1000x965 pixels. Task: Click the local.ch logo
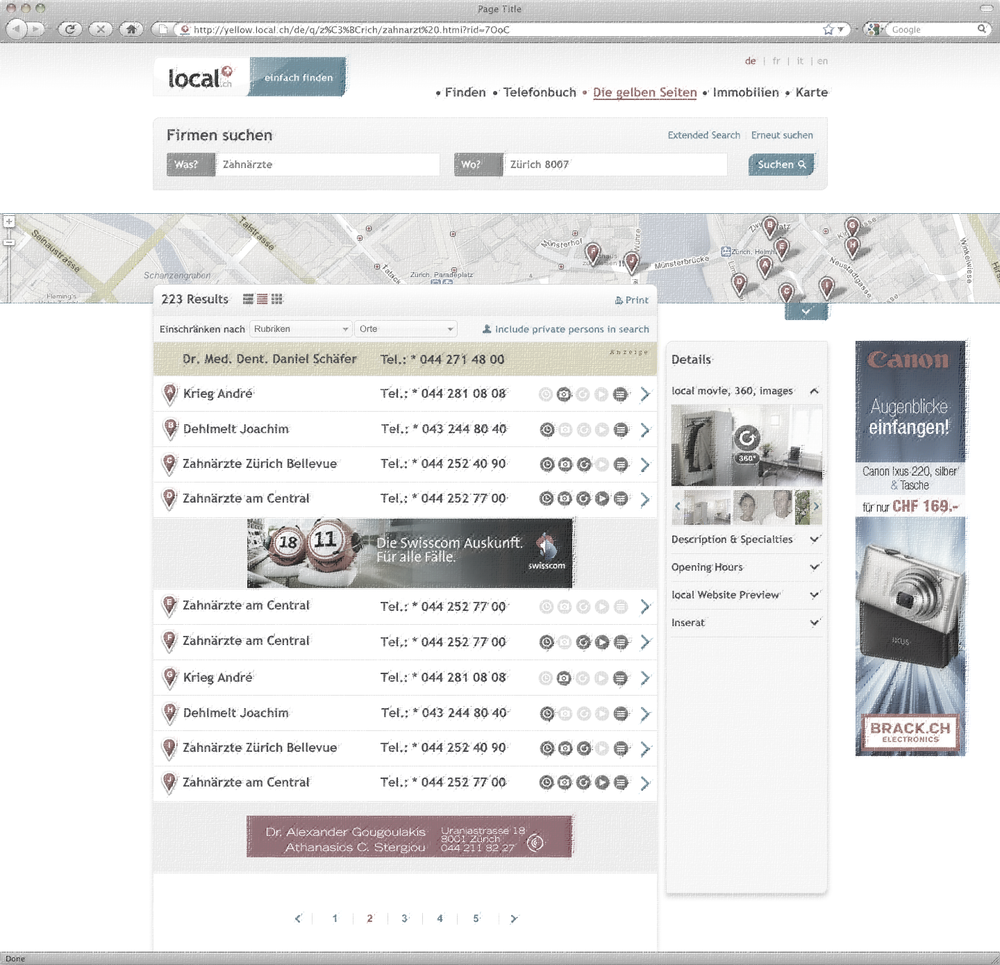(200, 77)
